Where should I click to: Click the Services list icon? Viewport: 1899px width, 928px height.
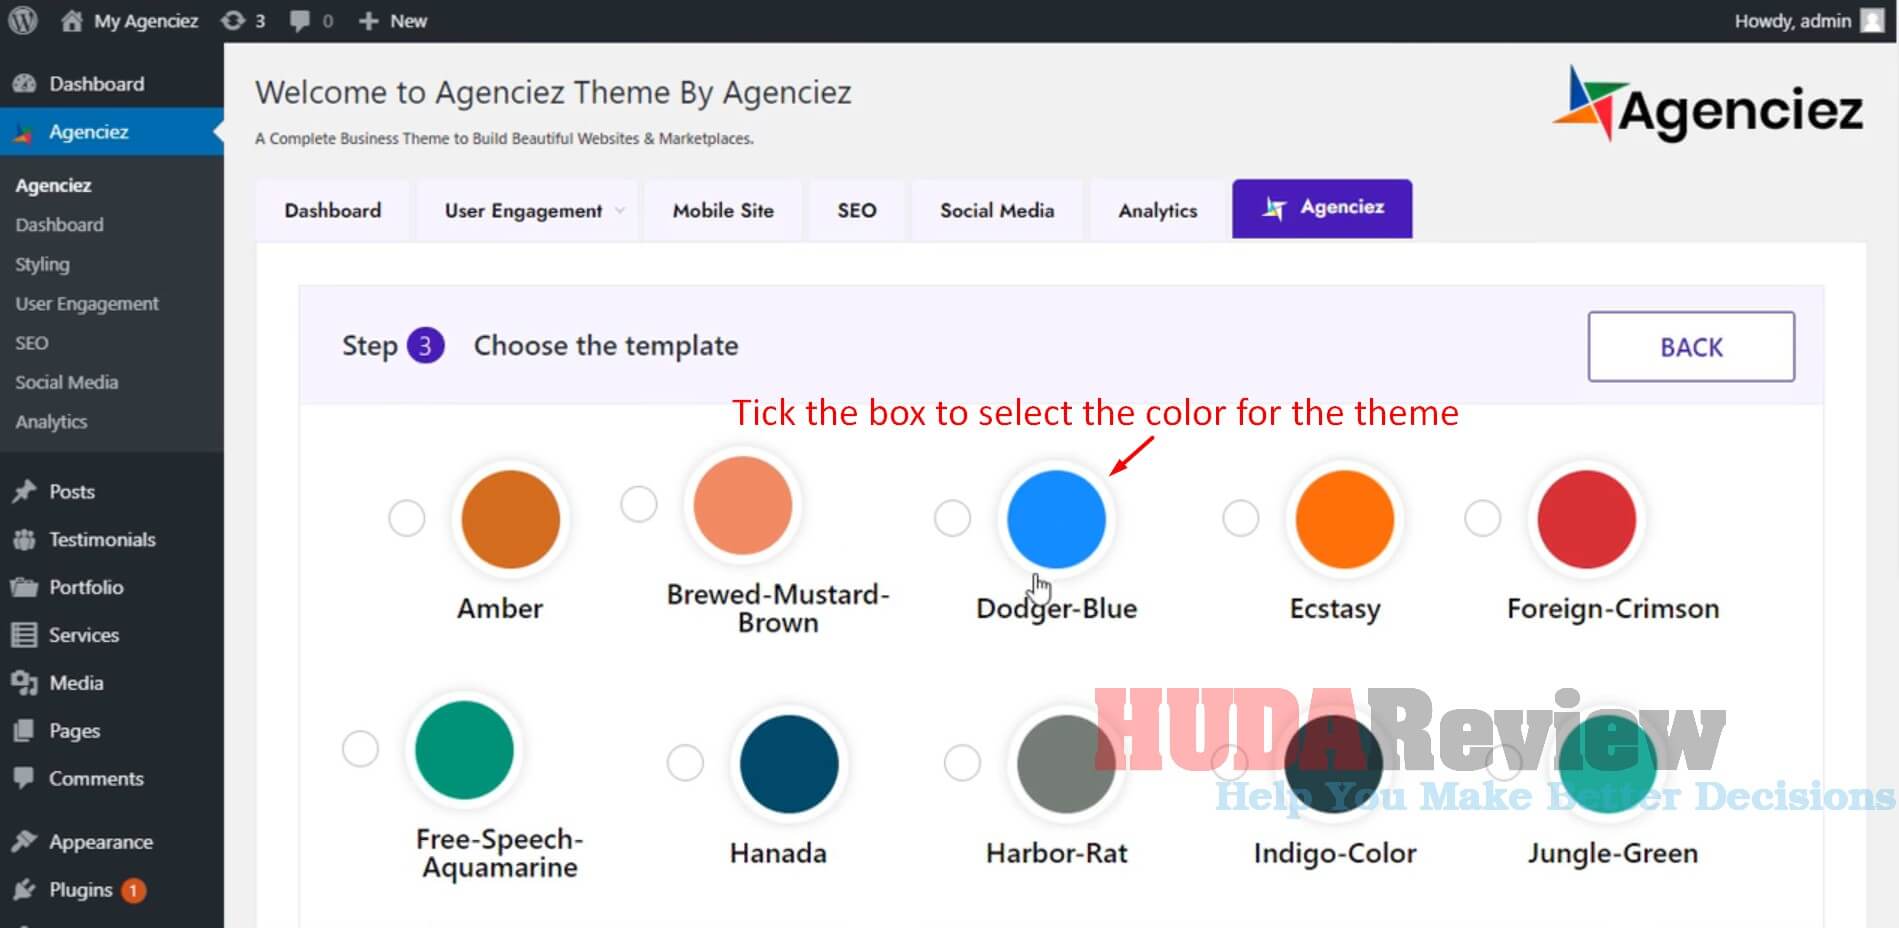[x=25, y=635]
